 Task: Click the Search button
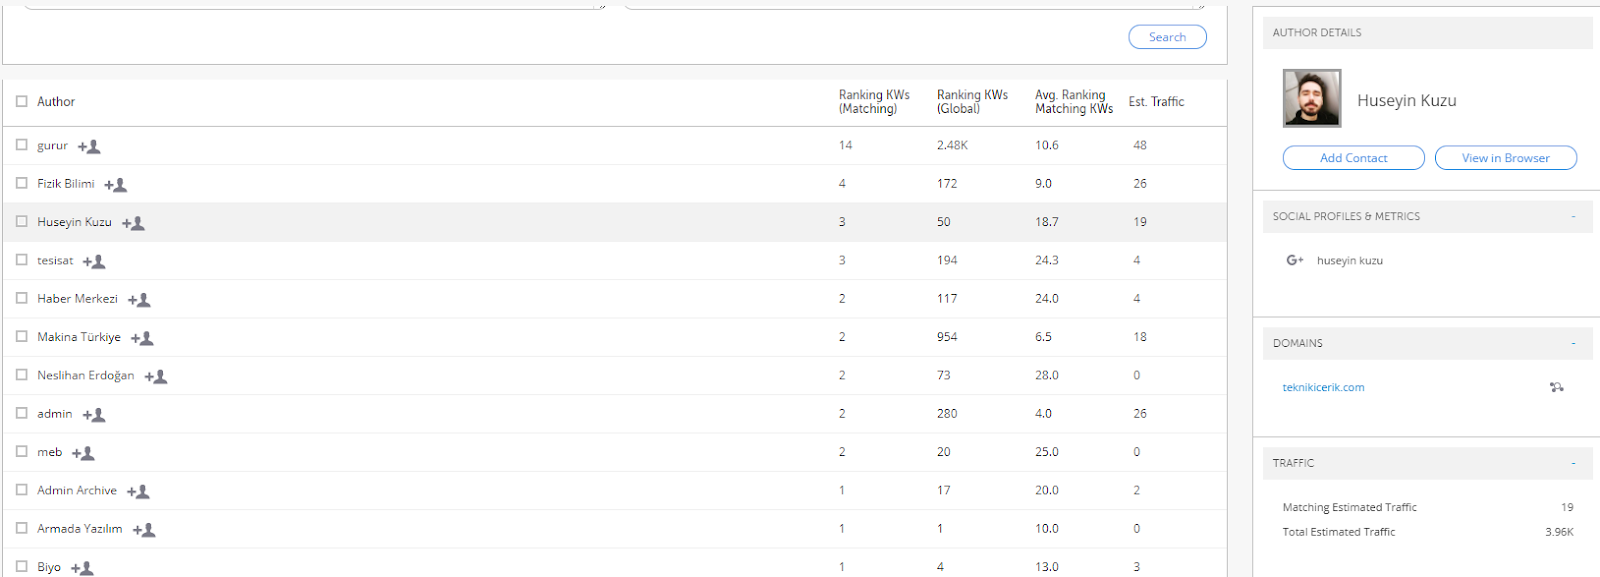point(1167,37)
